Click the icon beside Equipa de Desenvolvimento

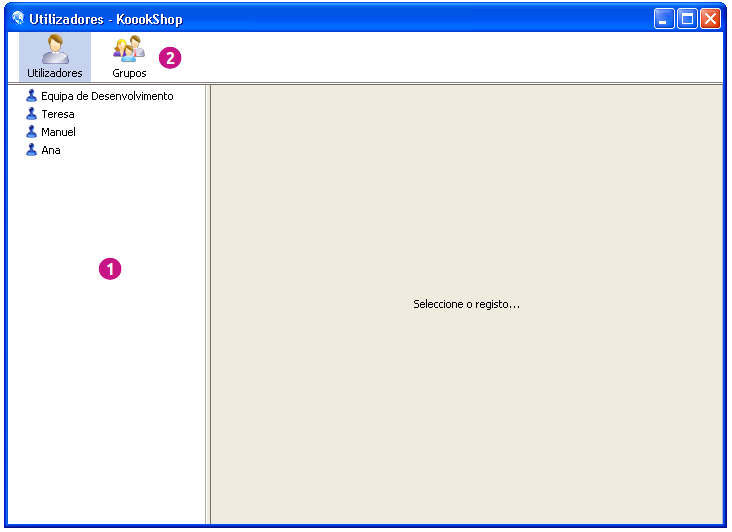click(31, 96)
